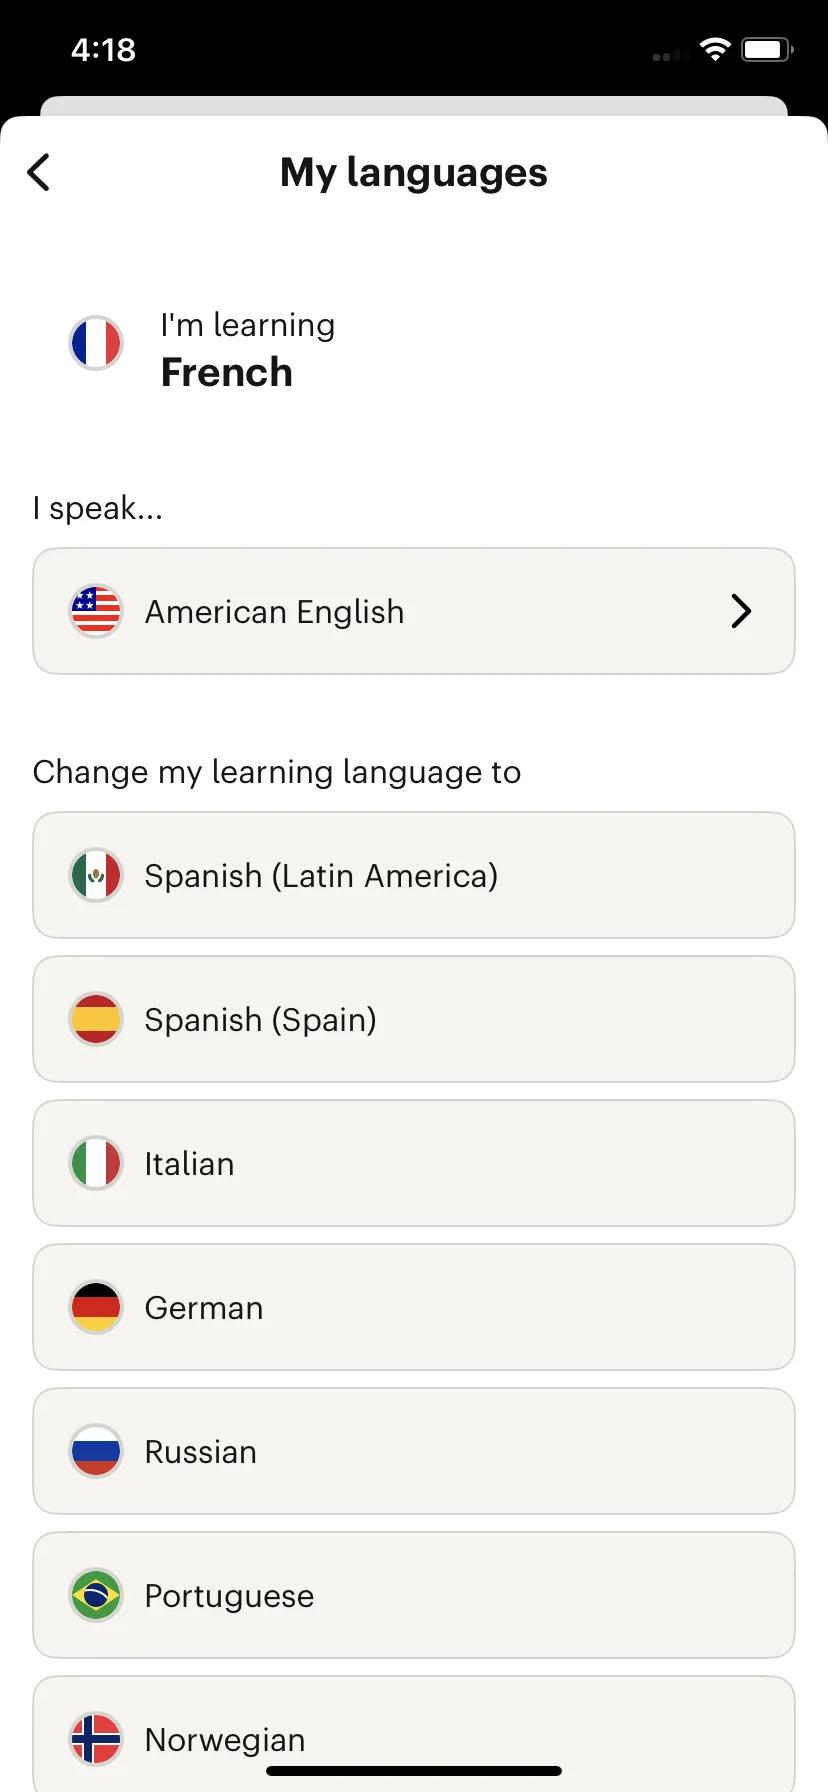Screen dimensions: 828x1792
Task: Select Spanish (Latin America) option
Action: tap(414, 875)
